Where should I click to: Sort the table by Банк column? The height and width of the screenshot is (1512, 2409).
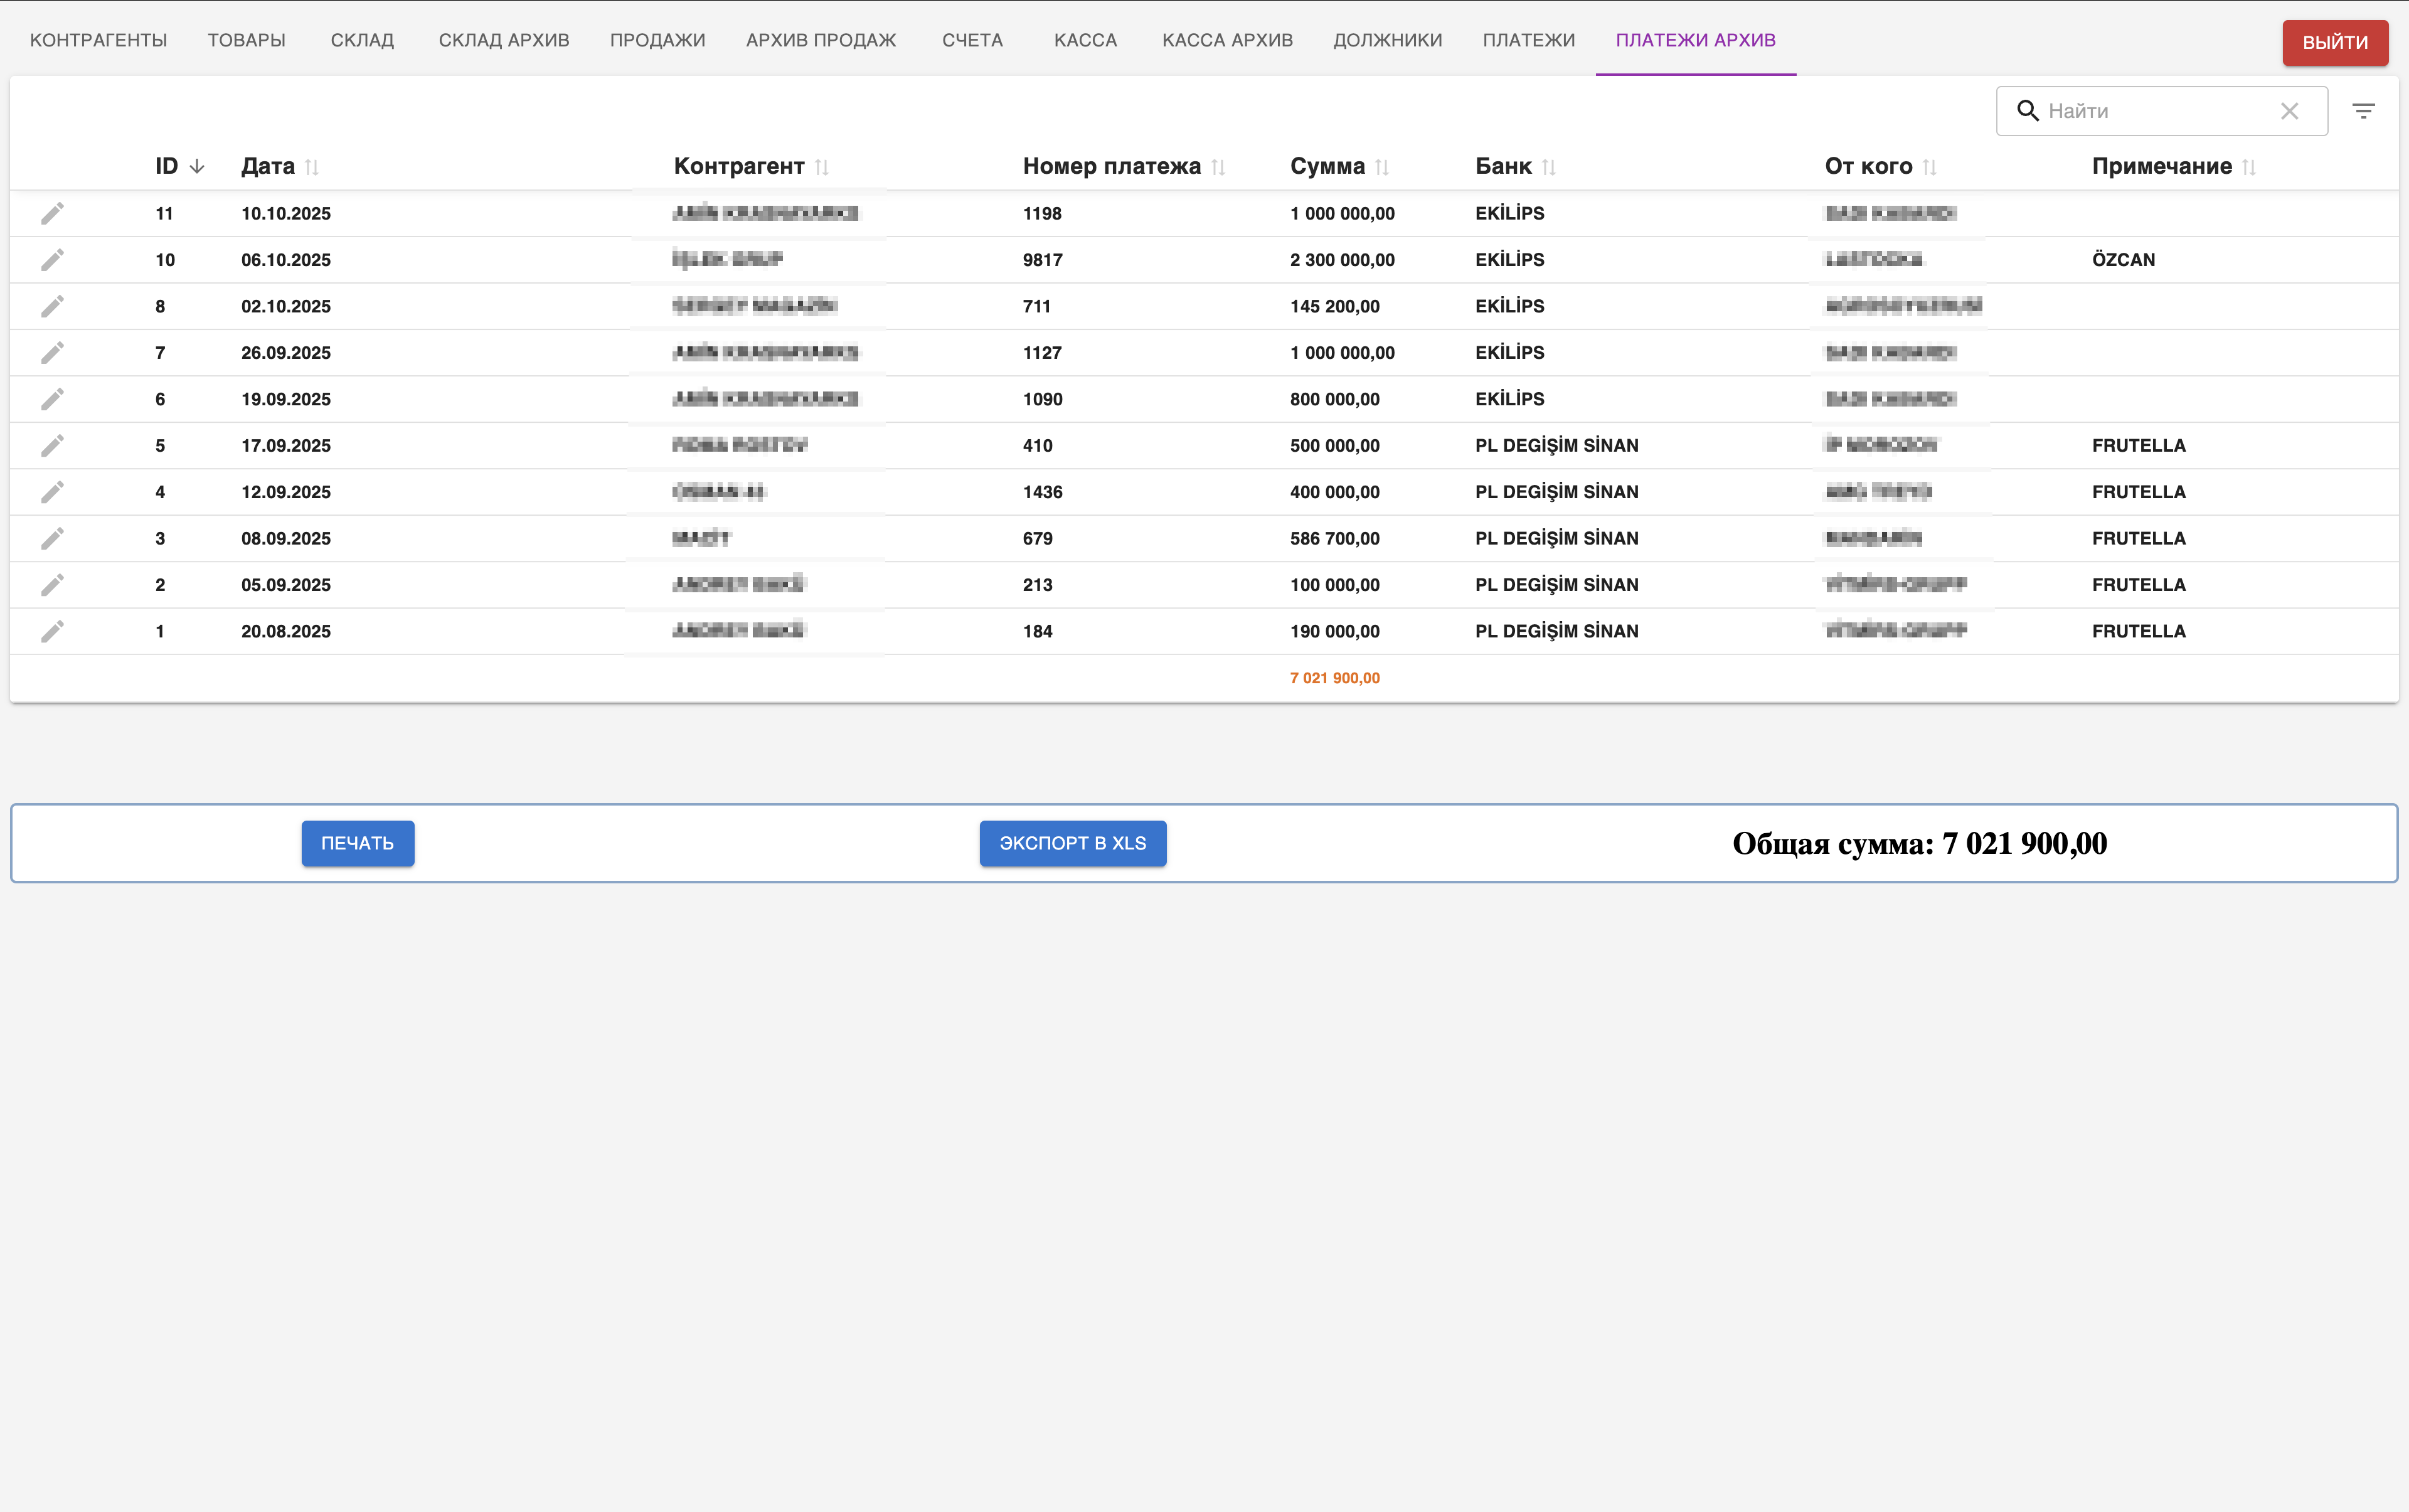1548,167
